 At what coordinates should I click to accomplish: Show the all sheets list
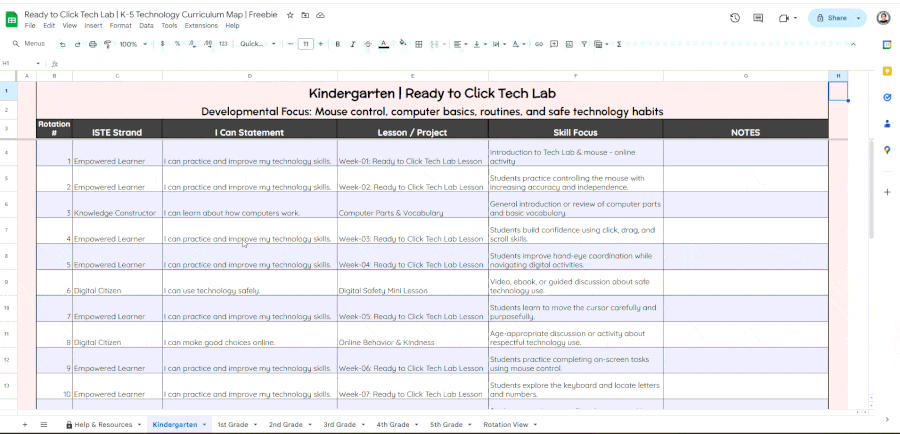44,425
